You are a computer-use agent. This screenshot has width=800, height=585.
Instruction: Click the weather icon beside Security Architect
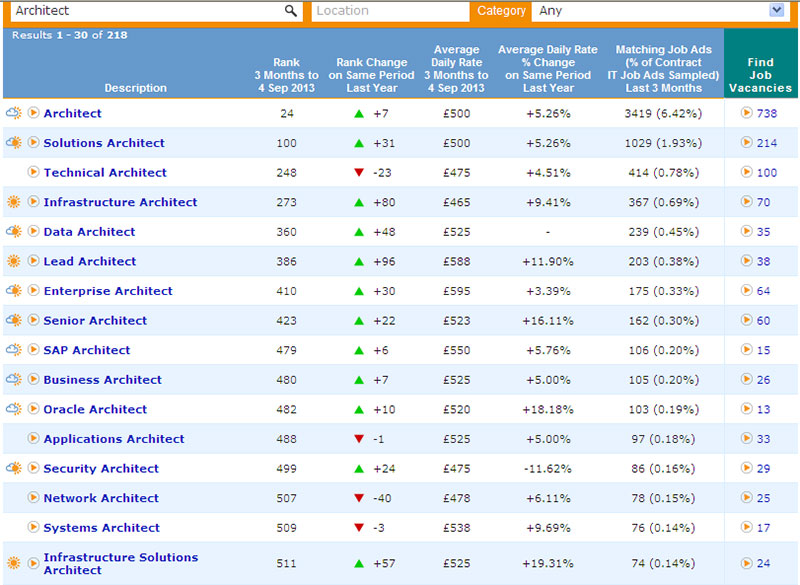14,468
